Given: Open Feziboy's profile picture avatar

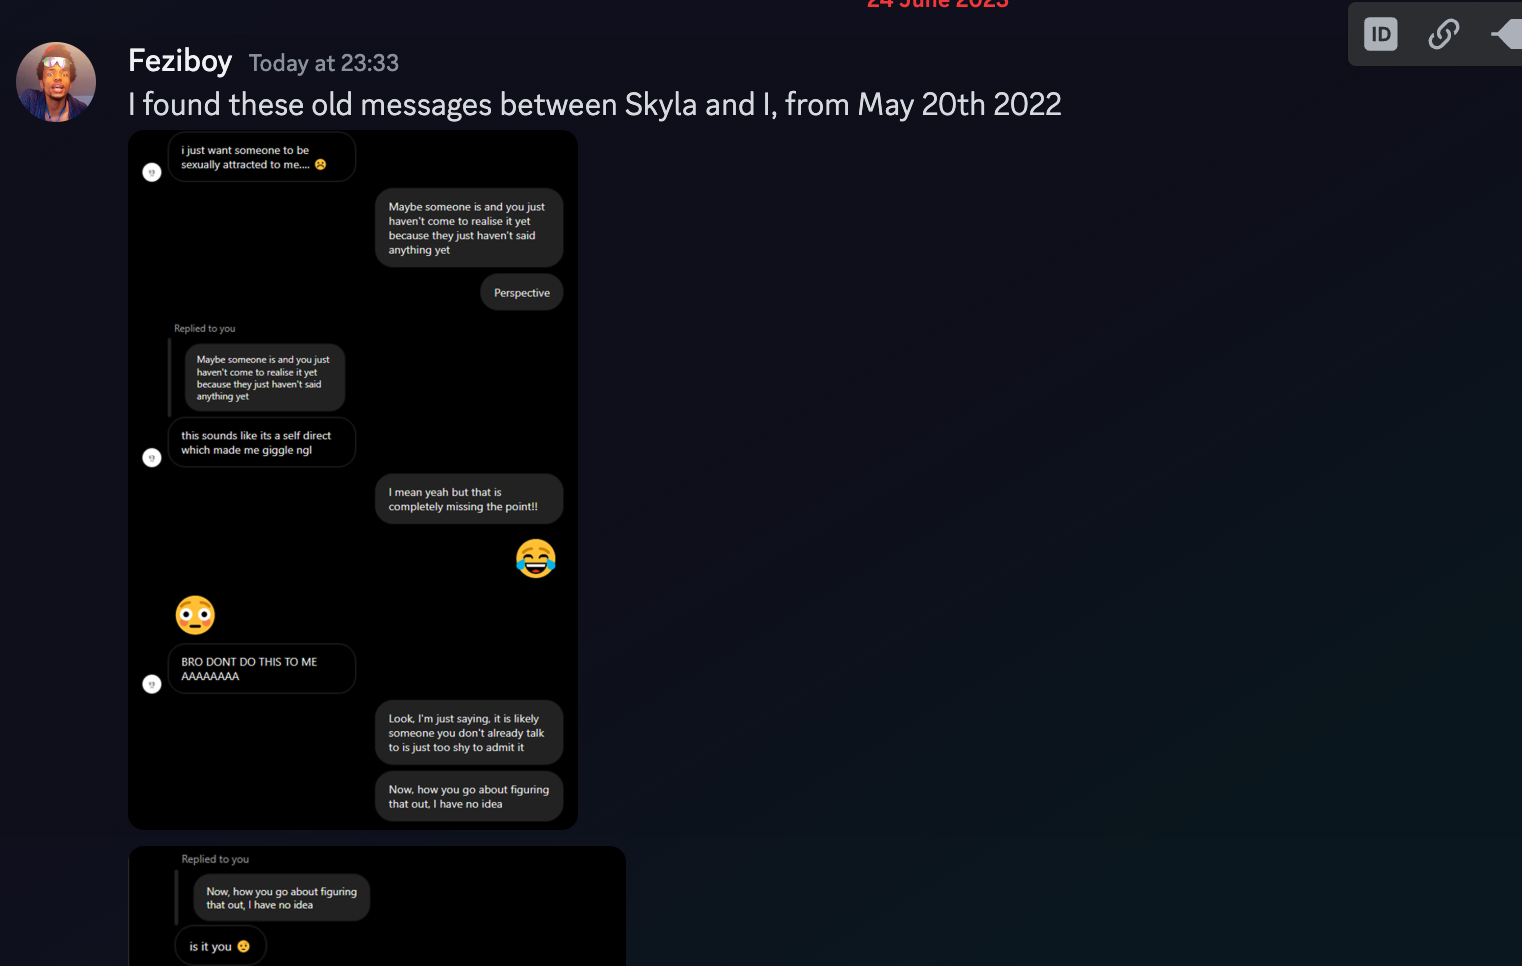Looking at the screenshot, I should pos(56,82).
